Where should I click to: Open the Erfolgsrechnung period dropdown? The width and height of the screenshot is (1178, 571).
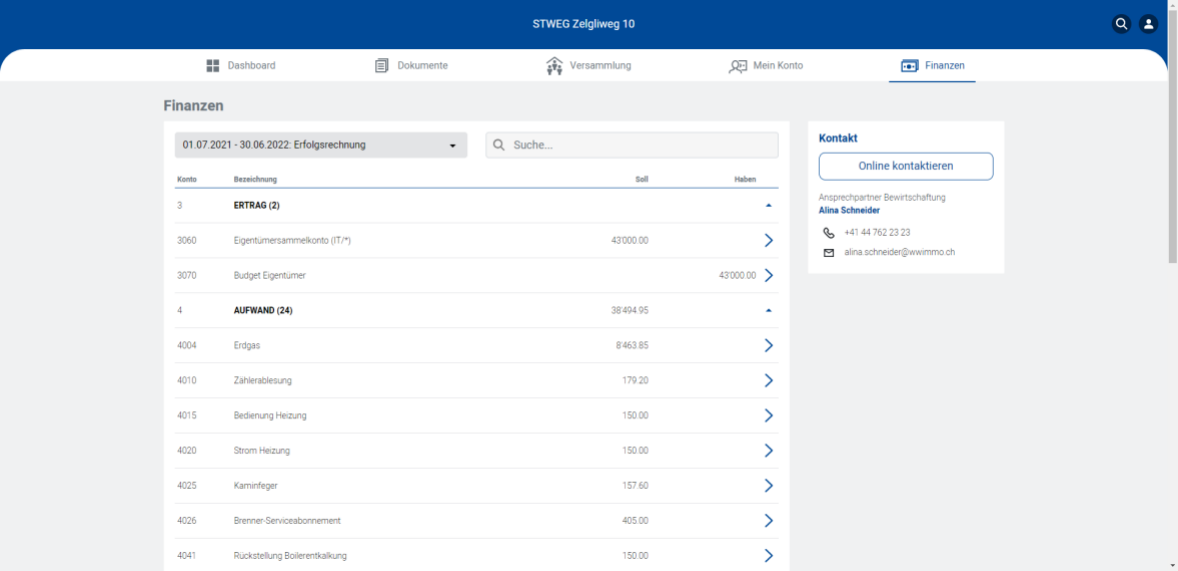coord(321,145)
